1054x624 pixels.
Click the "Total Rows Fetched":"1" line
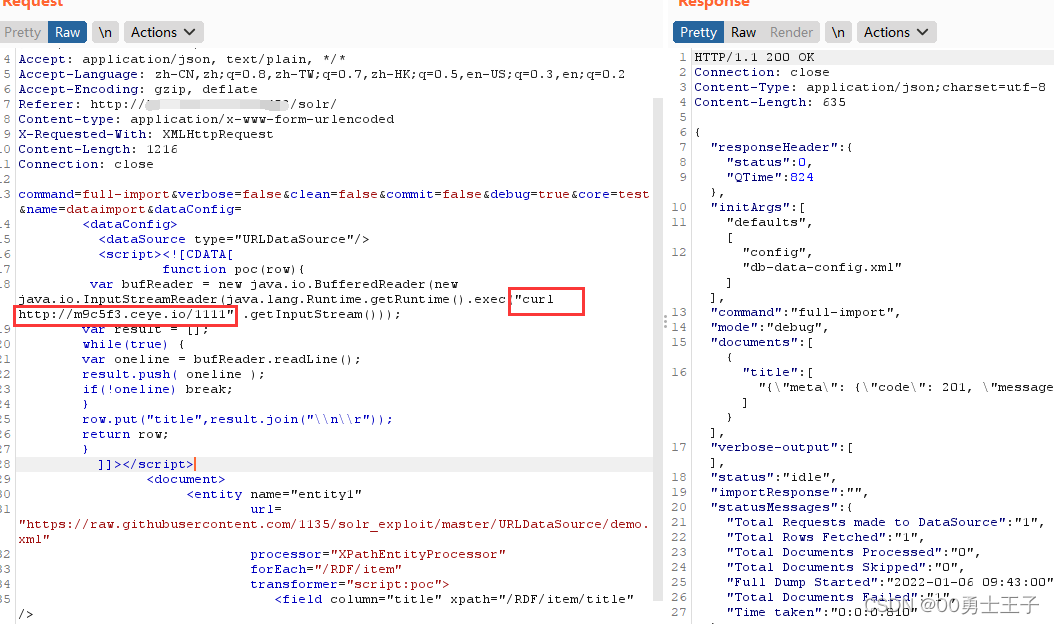[825, 537]
